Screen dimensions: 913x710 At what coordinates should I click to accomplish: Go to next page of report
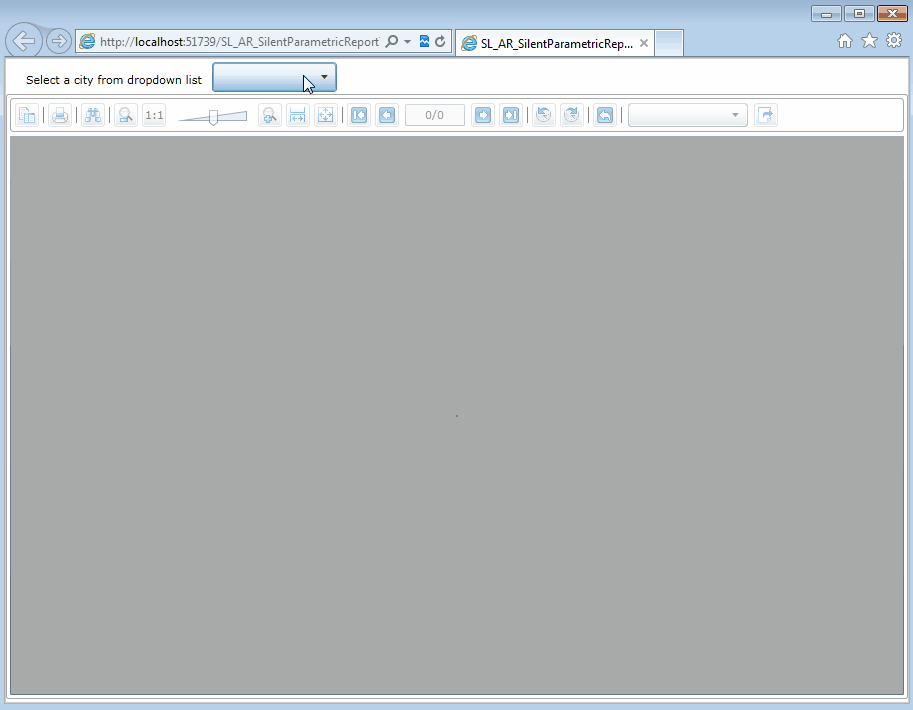(x=483, y=115)
